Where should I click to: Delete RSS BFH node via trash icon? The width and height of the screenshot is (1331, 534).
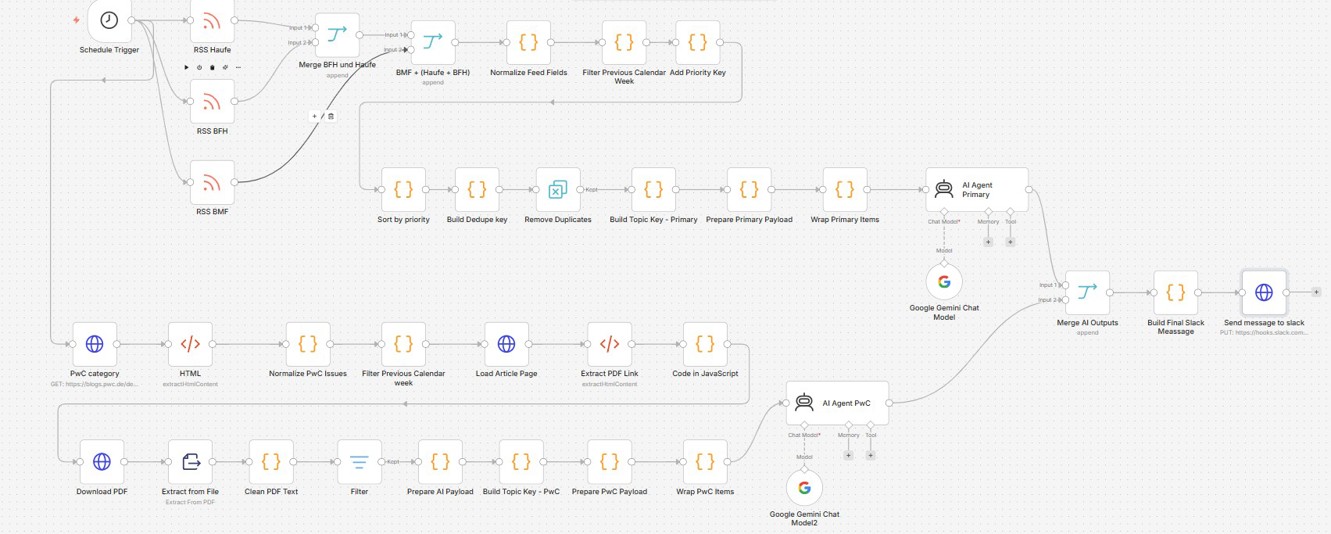pos(212,68)
